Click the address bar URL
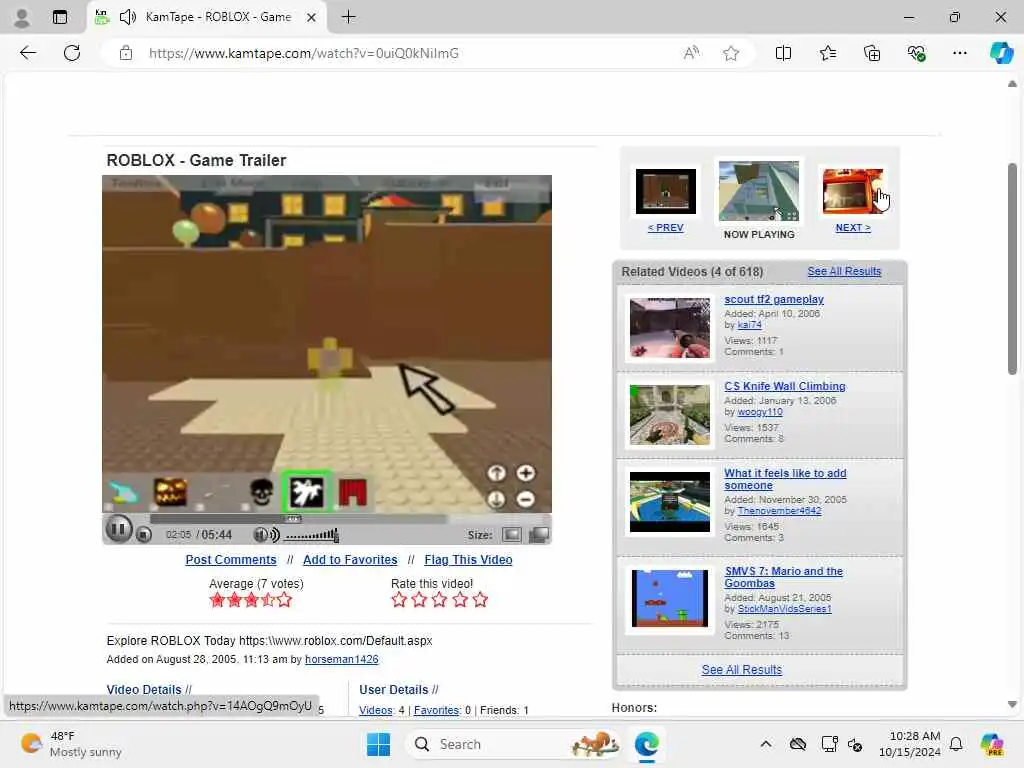The image size is (1024, 768). (304, 53)
